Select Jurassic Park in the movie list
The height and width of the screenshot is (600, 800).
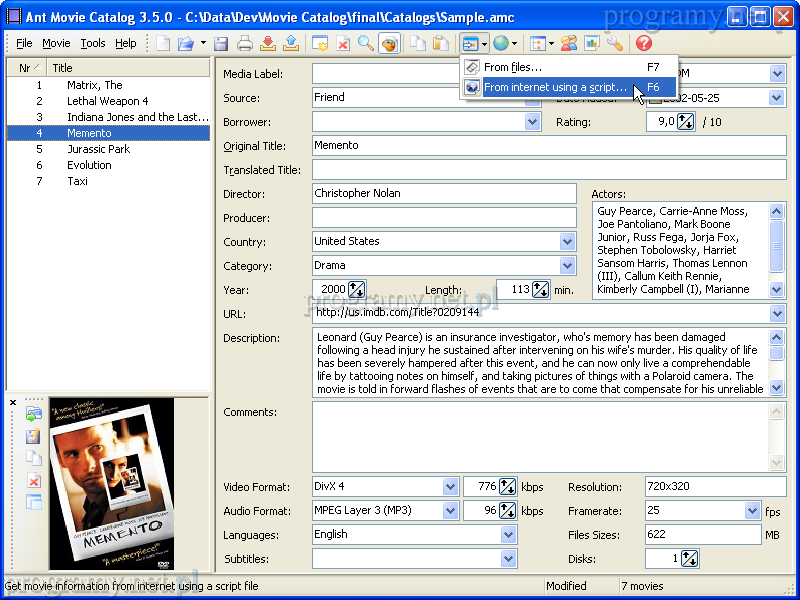tap(98, 149)
